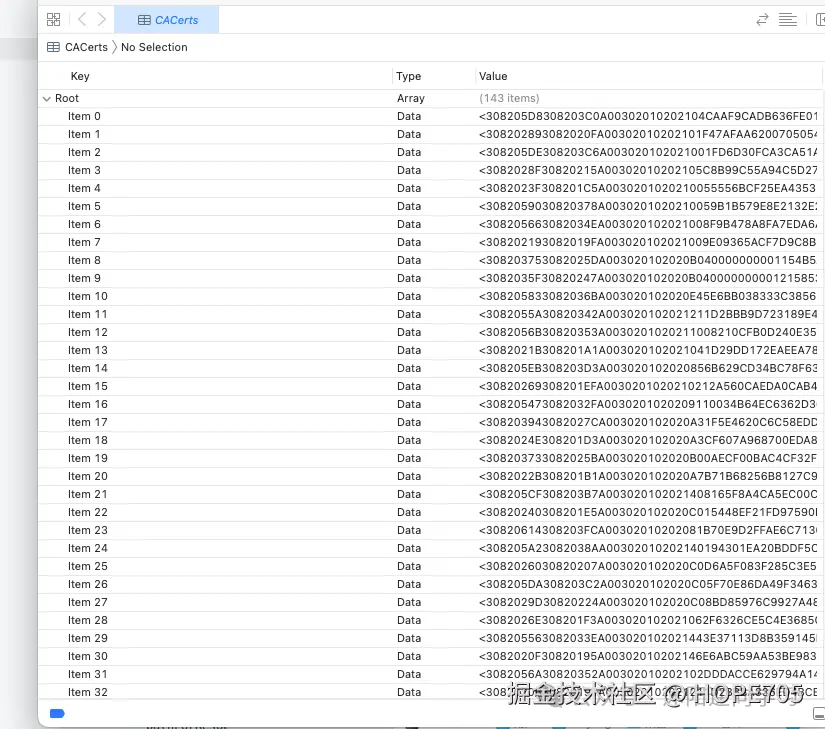
Task: Click the Data type cell of Item 21
Action: click(x=409, y=494)
